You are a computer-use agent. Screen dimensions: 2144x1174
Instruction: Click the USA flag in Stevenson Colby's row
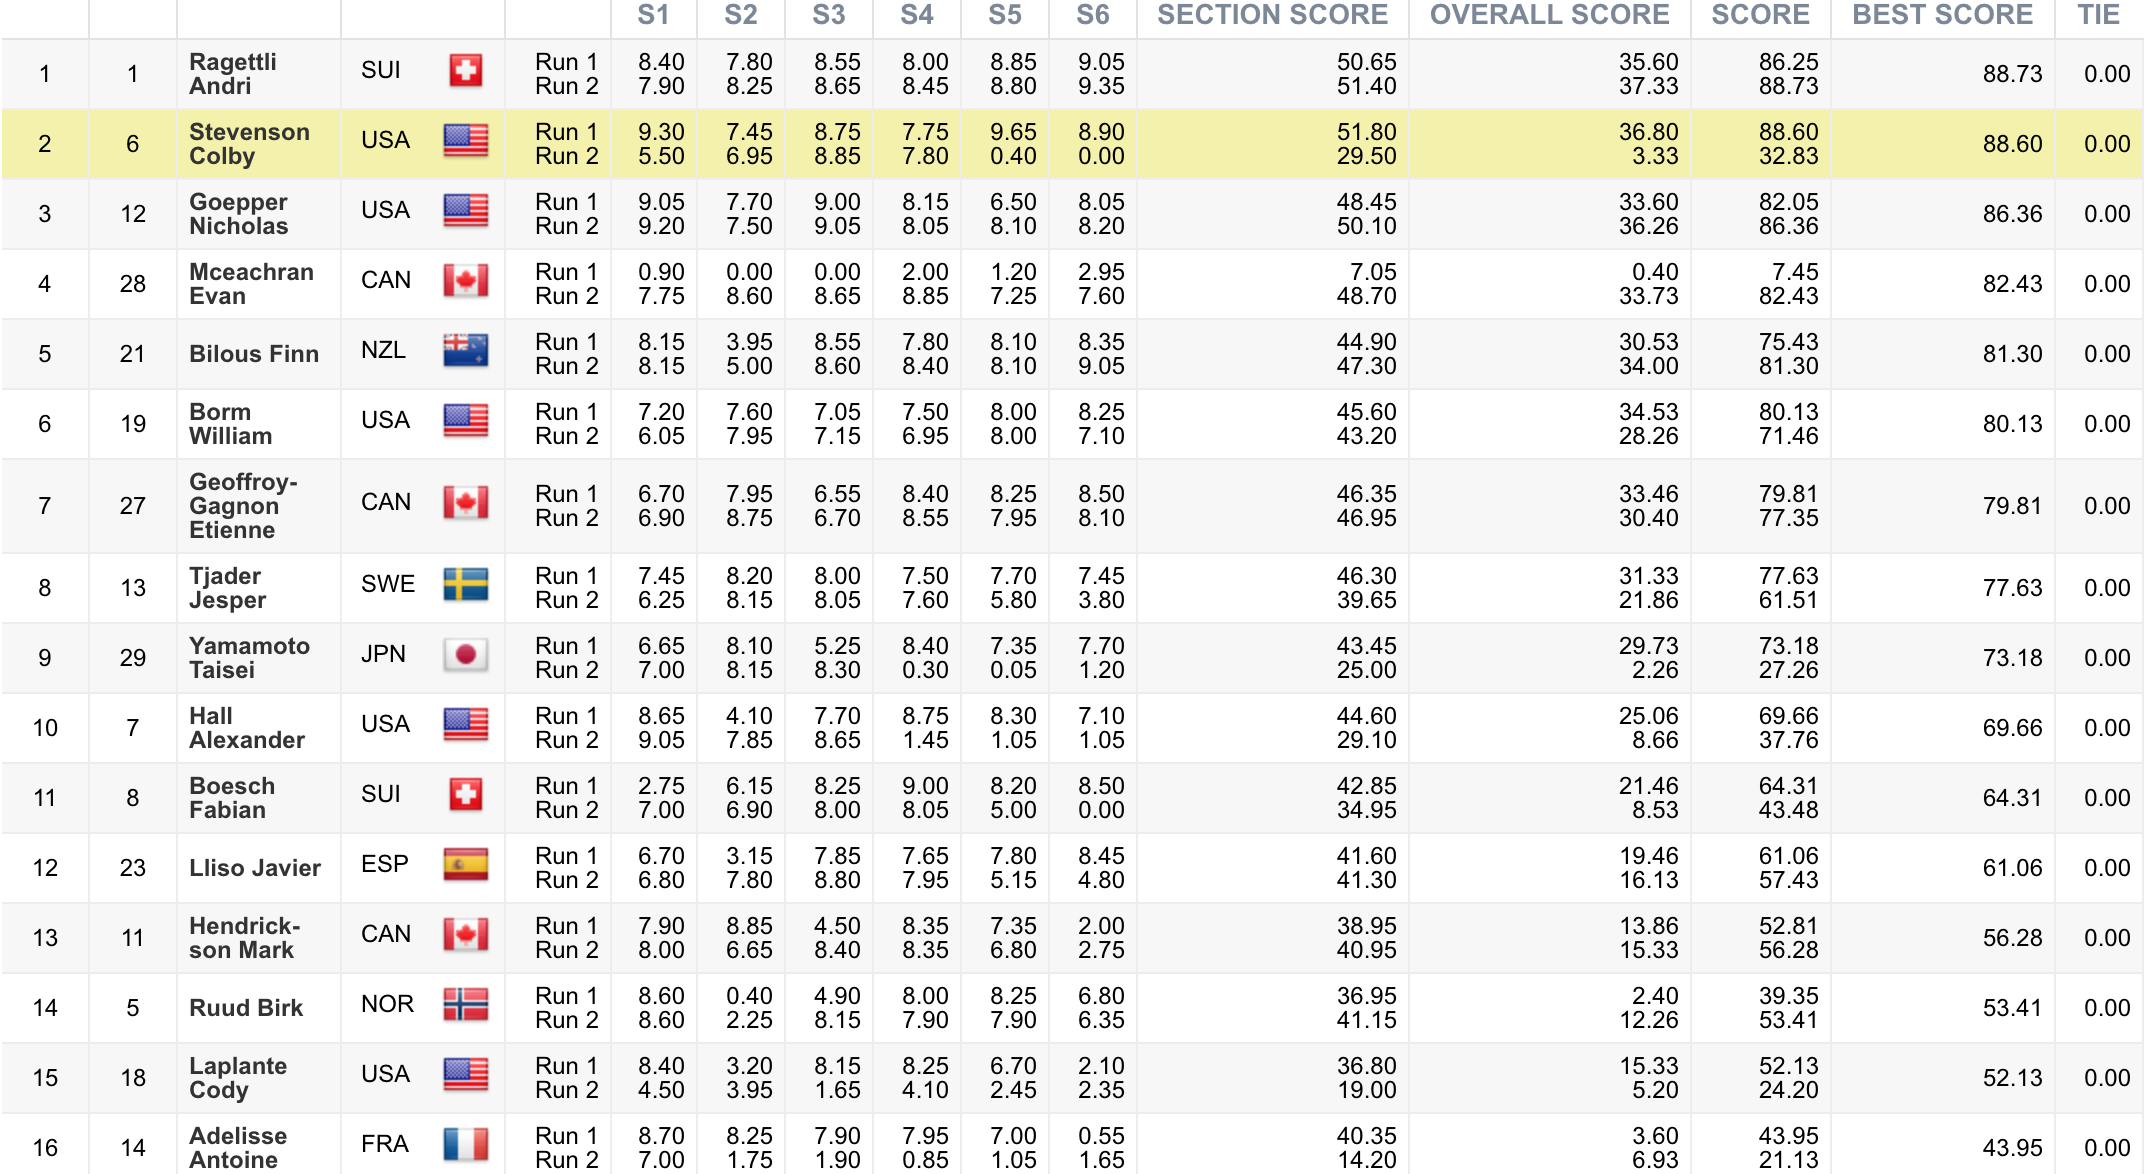pos(465,141)
